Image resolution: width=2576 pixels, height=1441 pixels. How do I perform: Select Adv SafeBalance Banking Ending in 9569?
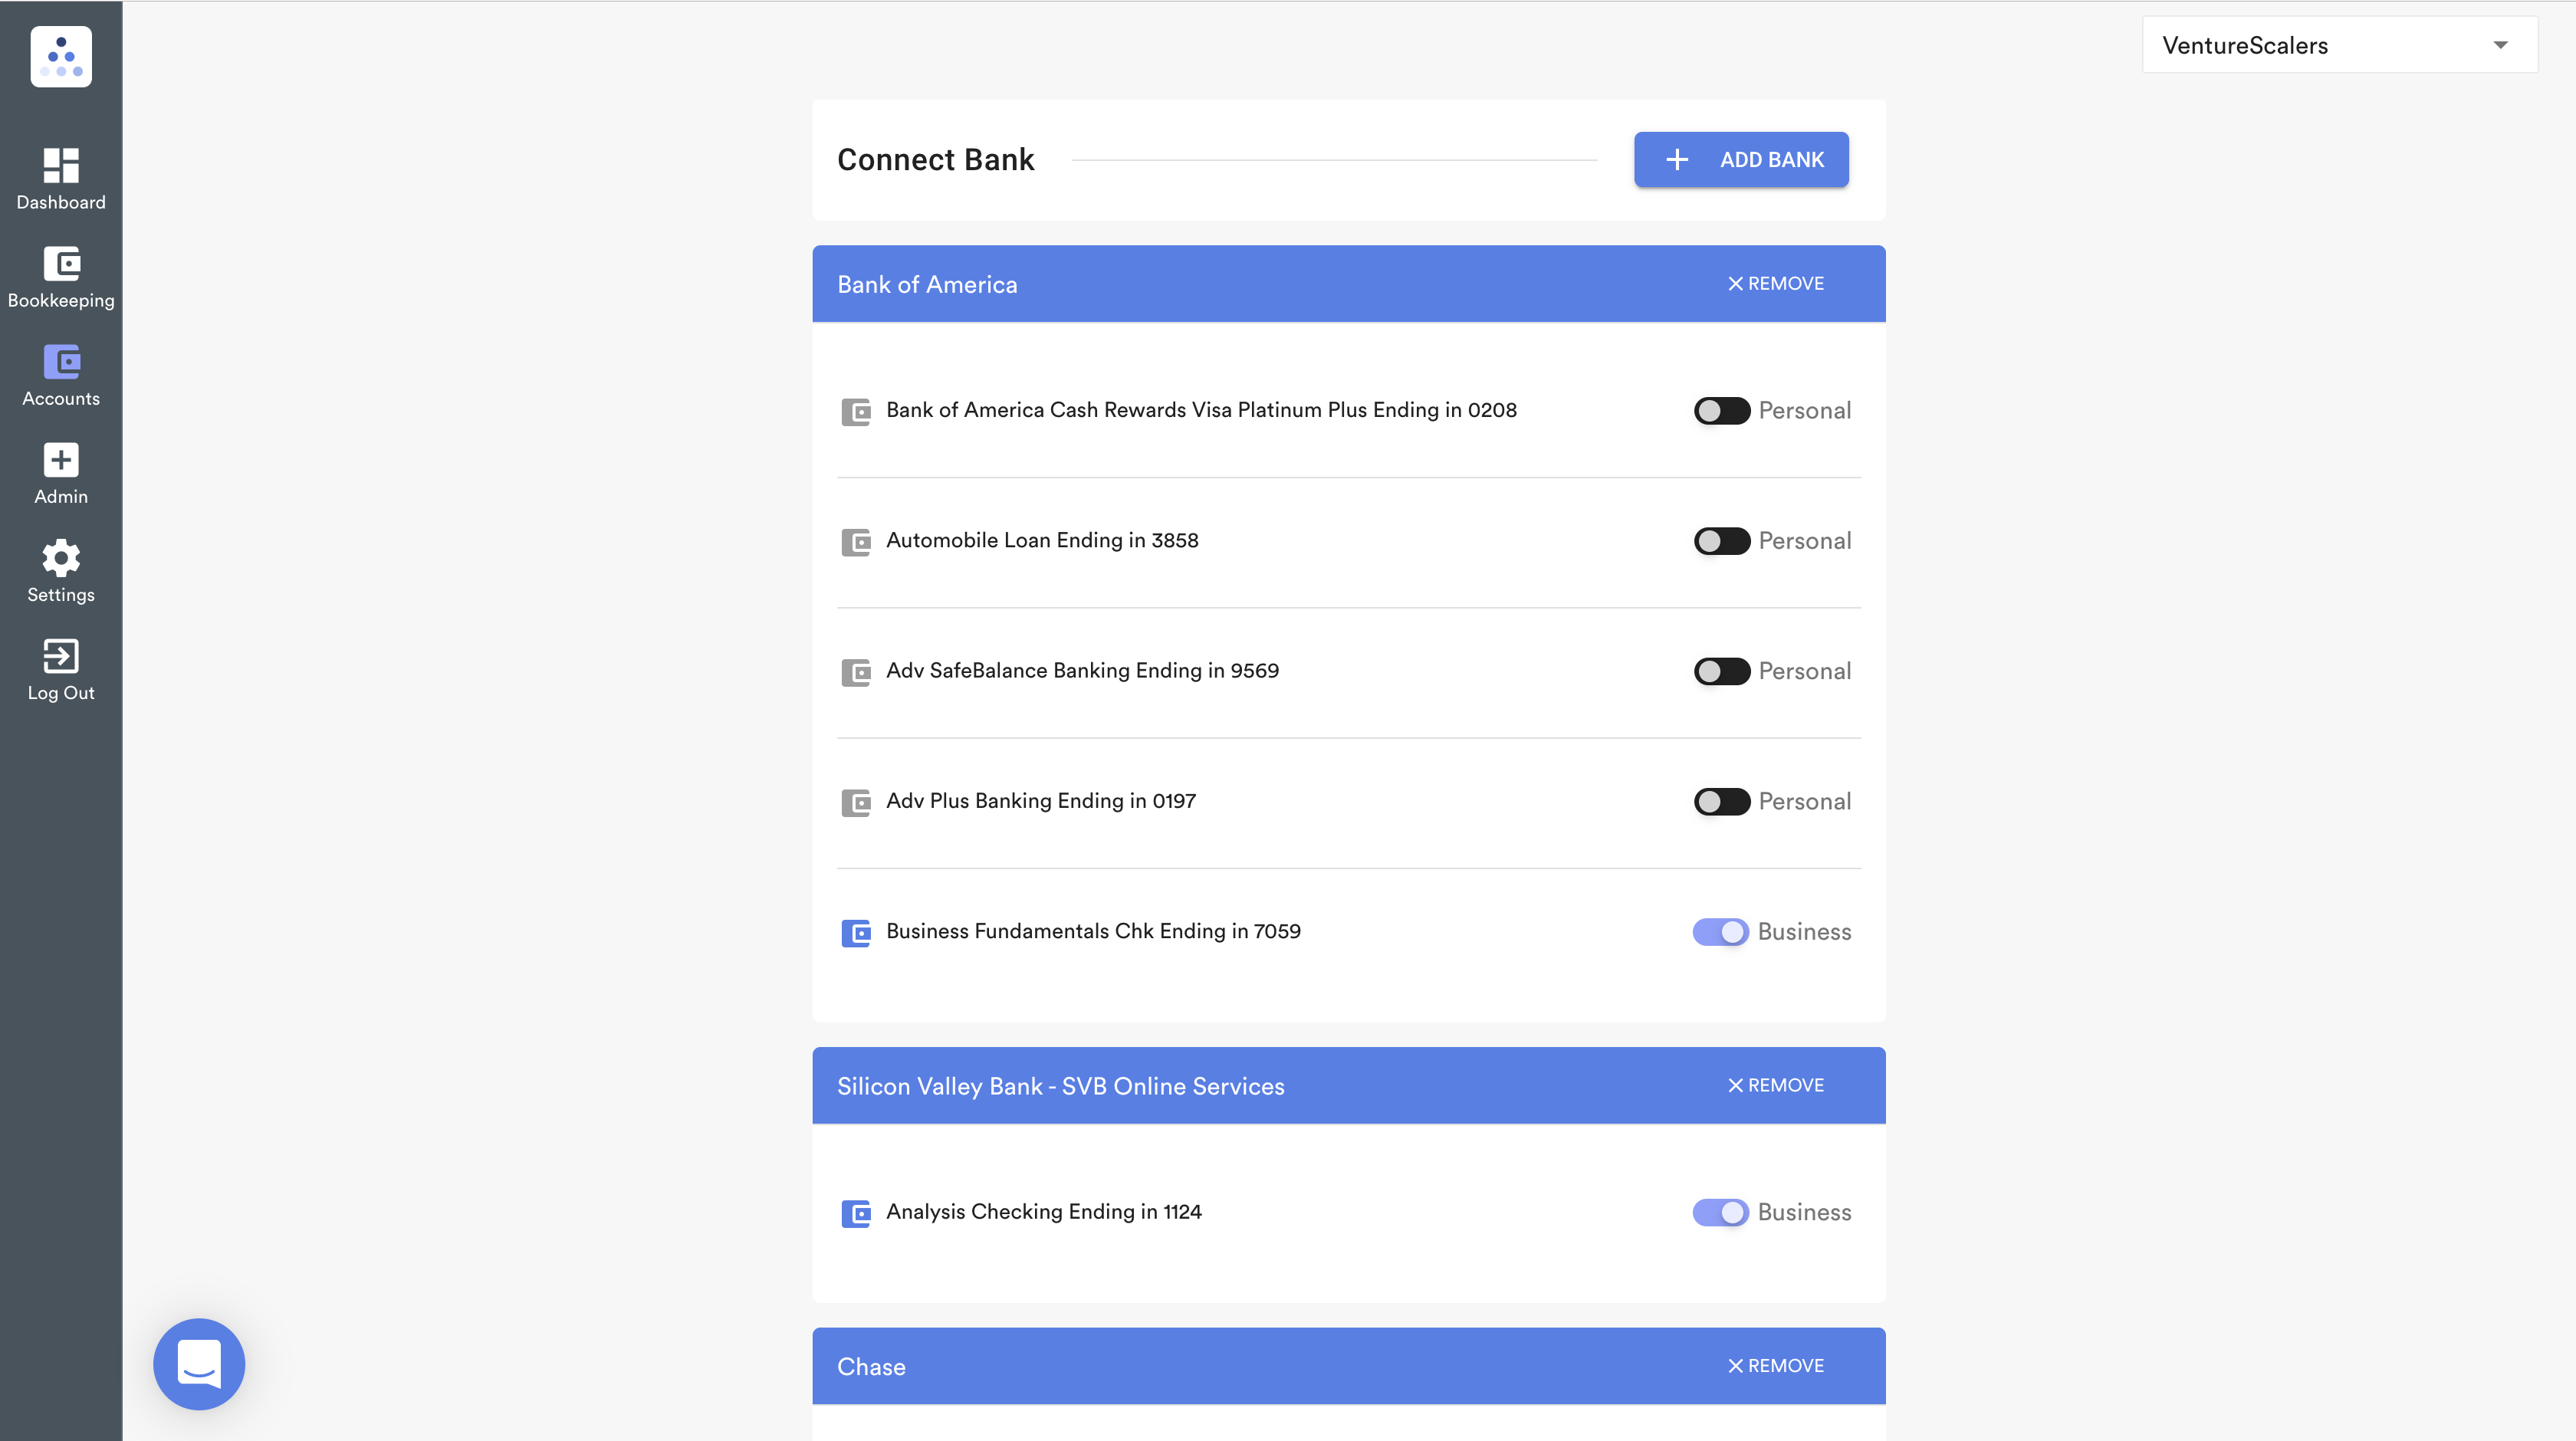[1082, 671]
